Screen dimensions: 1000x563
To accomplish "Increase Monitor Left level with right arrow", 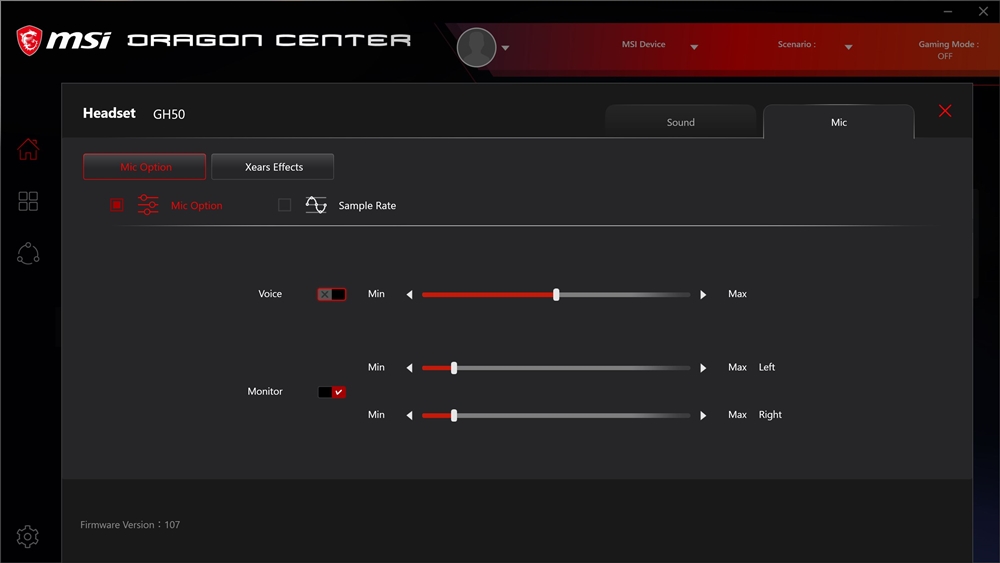I will pyautogui.click(x=703, y=368).
